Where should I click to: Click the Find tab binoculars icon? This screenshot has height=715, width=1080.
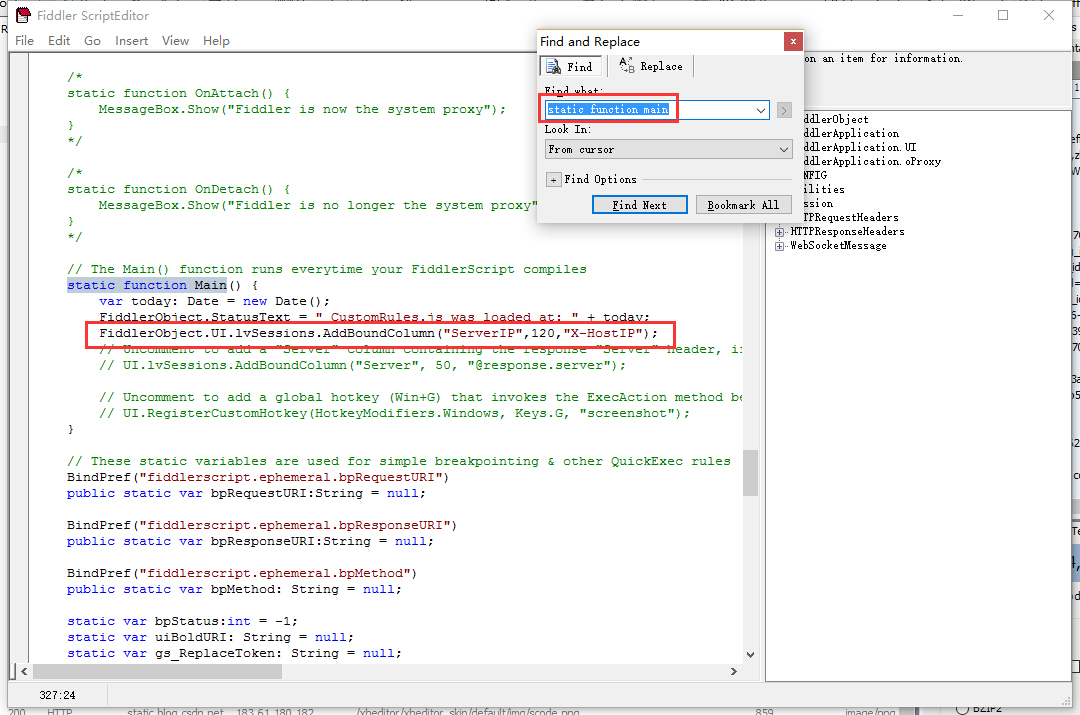point(553,66)
